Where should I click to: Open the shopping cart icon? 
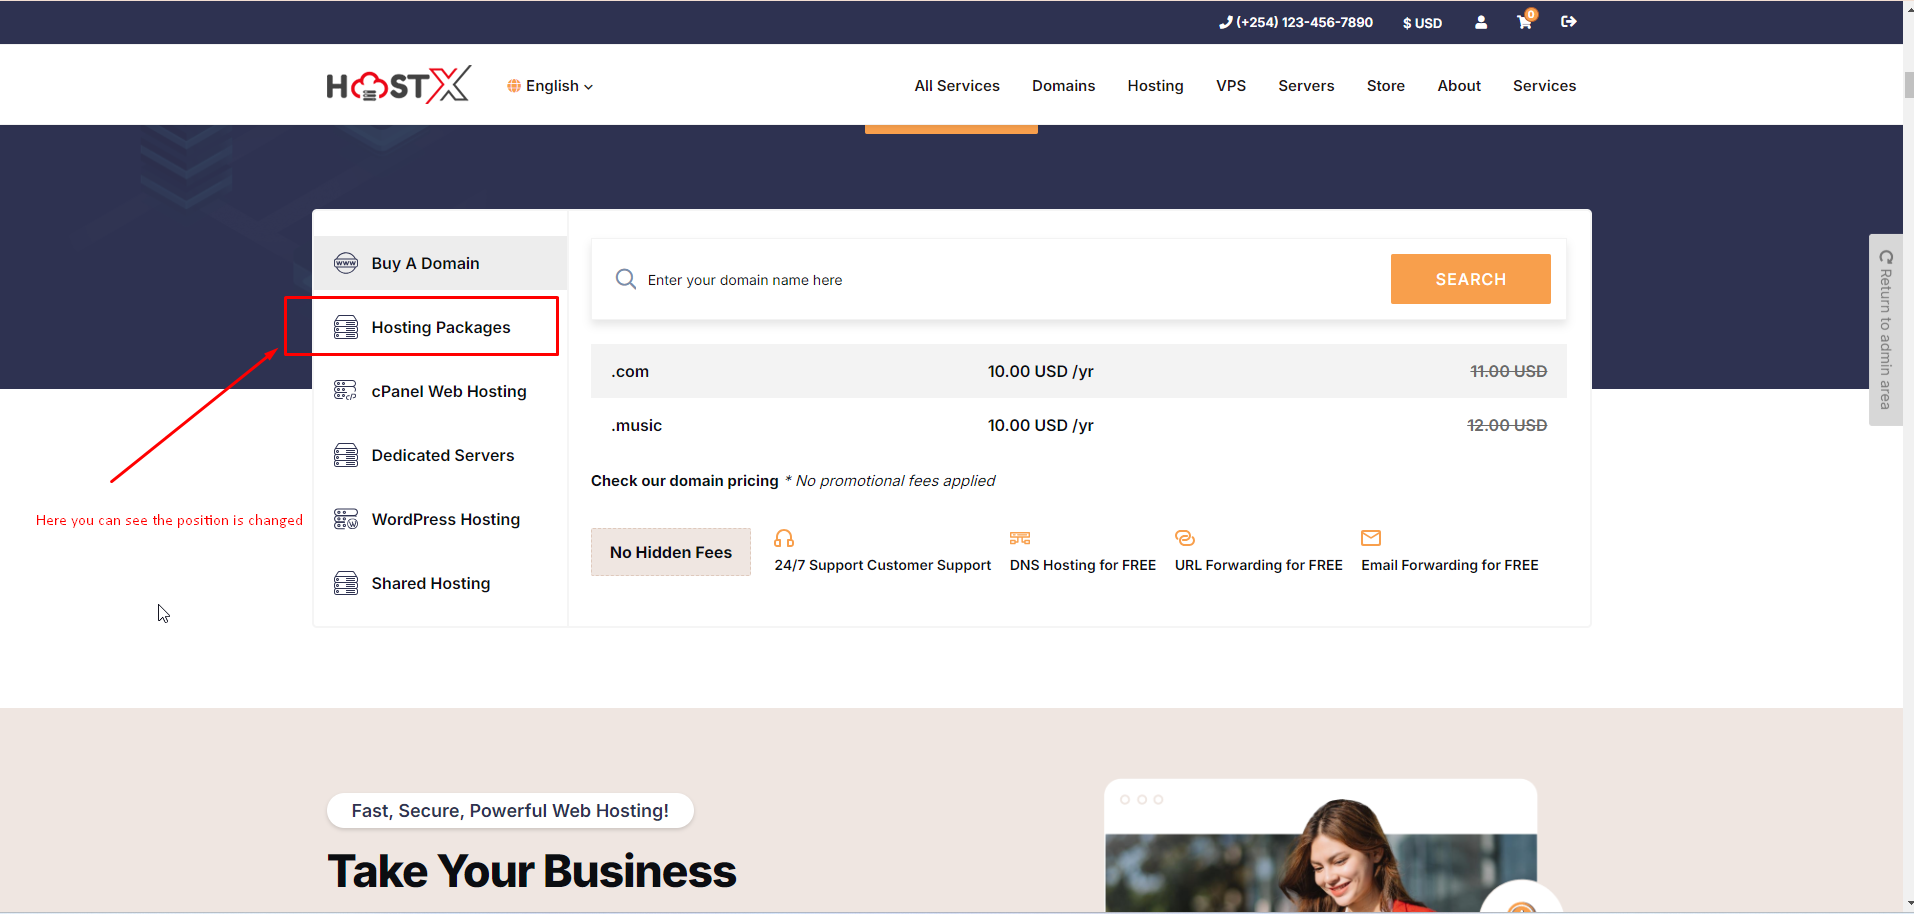[1524, 22]
